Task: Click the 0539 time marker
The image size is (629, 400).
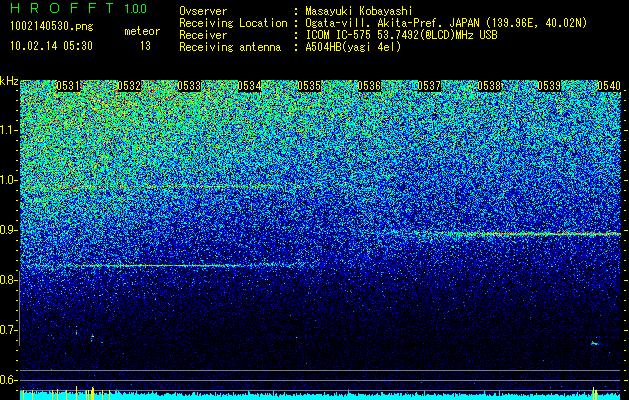Action: click(549, 86)
